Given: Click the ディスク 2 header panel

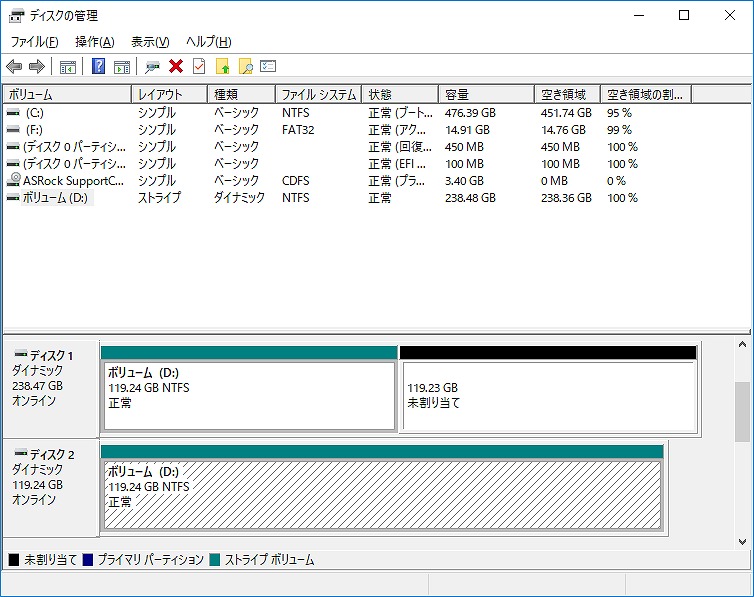Looking at the screenshot, I should coord(50,488).
